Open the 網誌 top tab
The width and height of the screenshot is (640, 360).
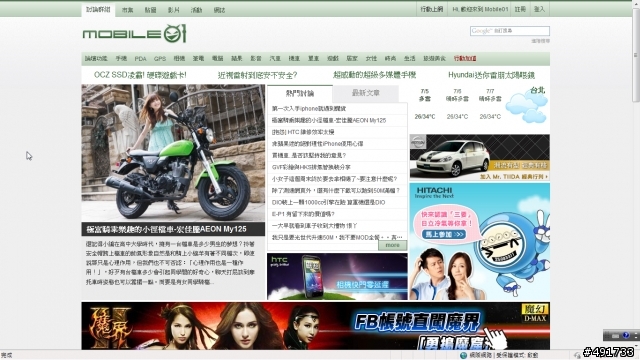(219, 10)
